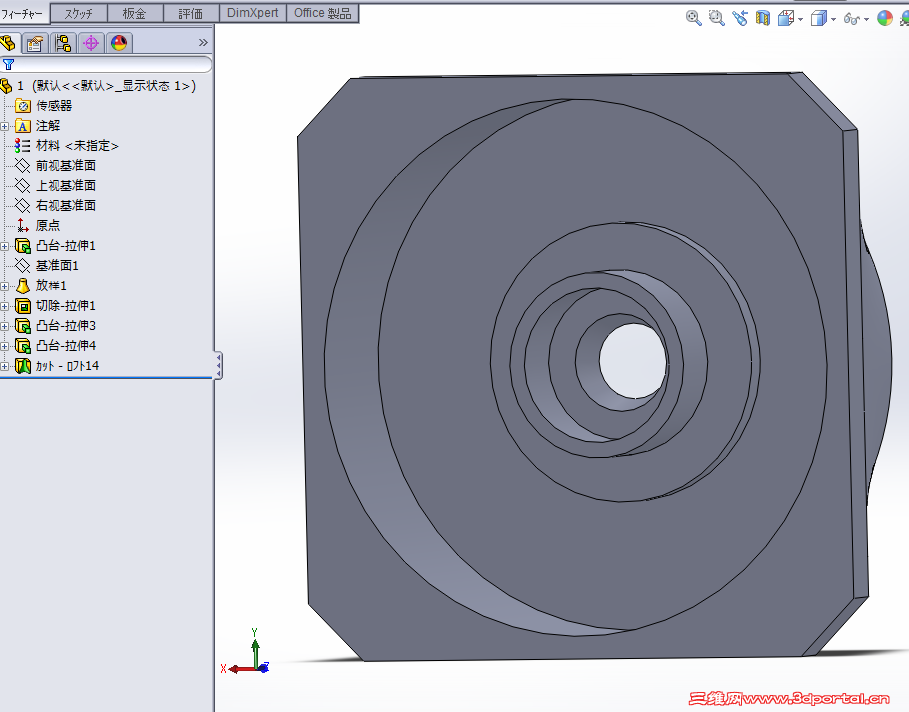The height and width of the screenshot is (712, 909).
Task: Select the 放样1 loft feature
Action: [x=51, y=285]
